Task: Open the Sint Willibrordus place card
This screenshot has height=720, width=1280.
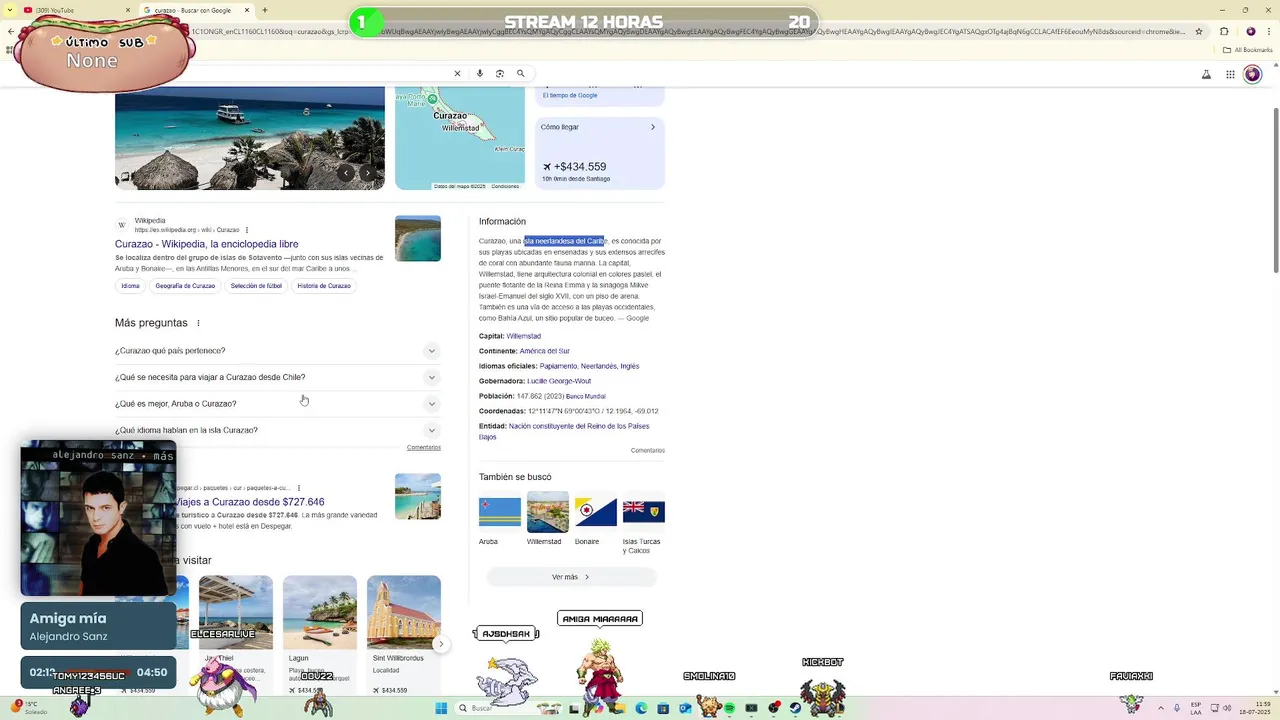Action: 404,636
